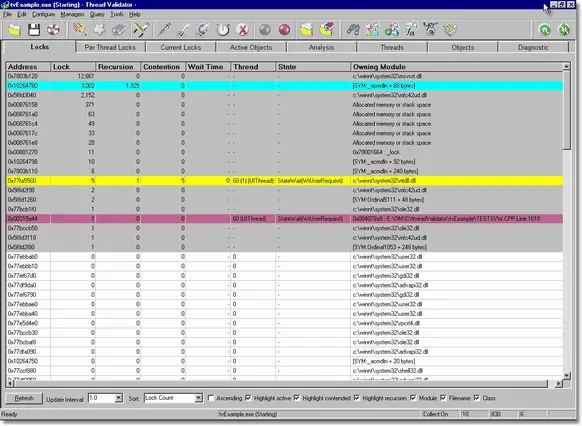Screen dimensions: 582x426
Task: Click the red X stop icon
Action: click(243, 30)
